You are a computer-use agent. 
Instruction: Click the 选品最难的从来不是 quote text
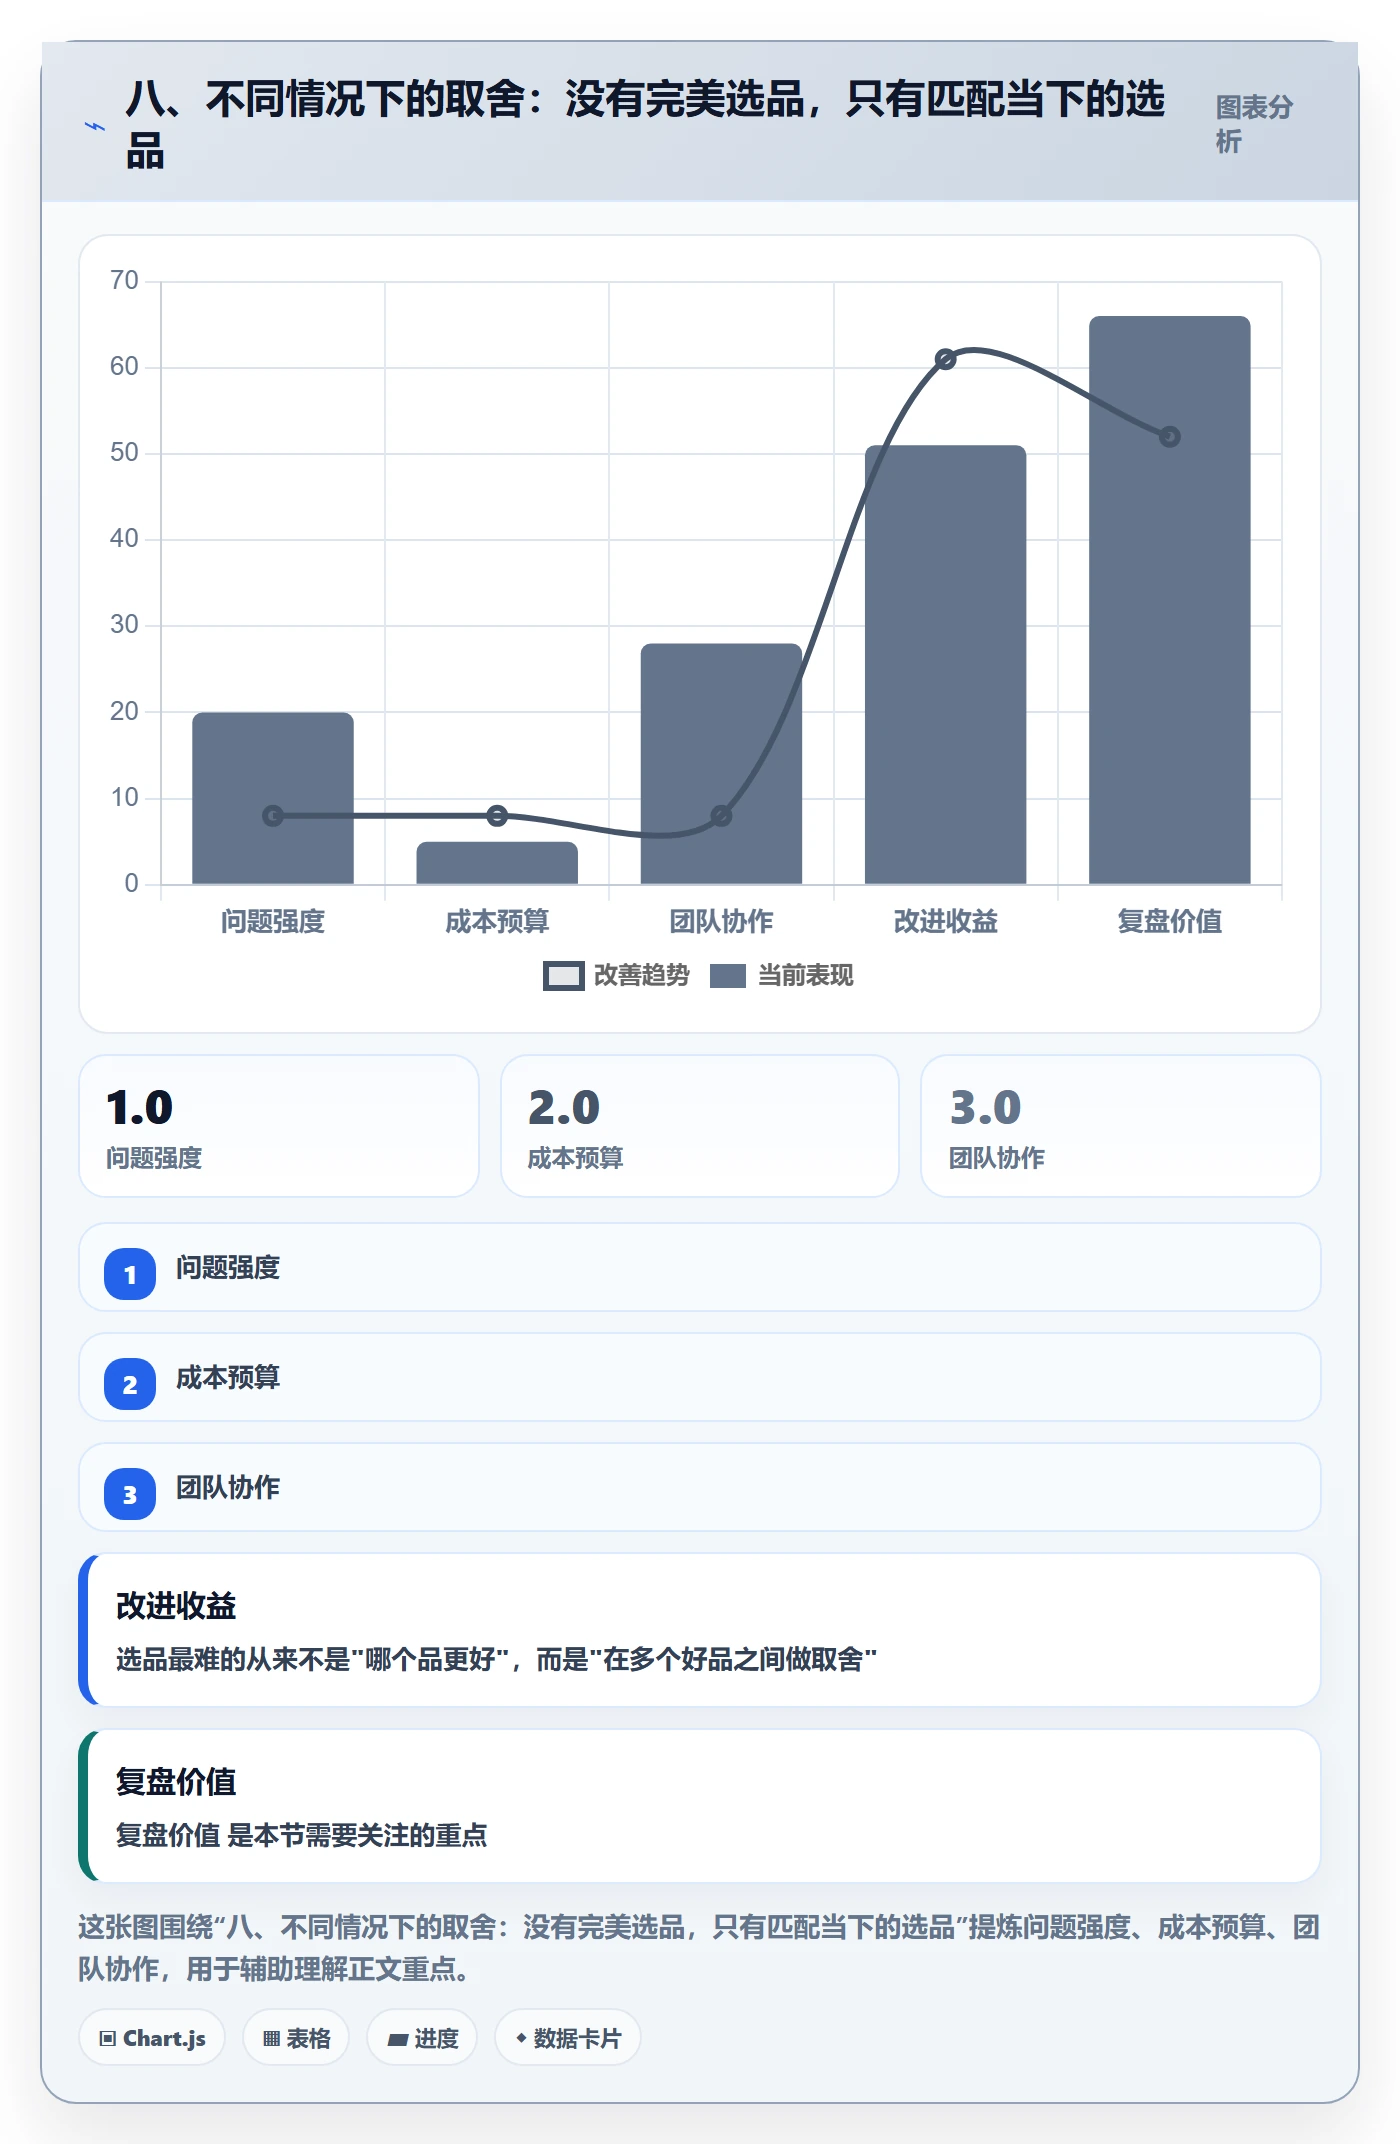click(496, 1660)
